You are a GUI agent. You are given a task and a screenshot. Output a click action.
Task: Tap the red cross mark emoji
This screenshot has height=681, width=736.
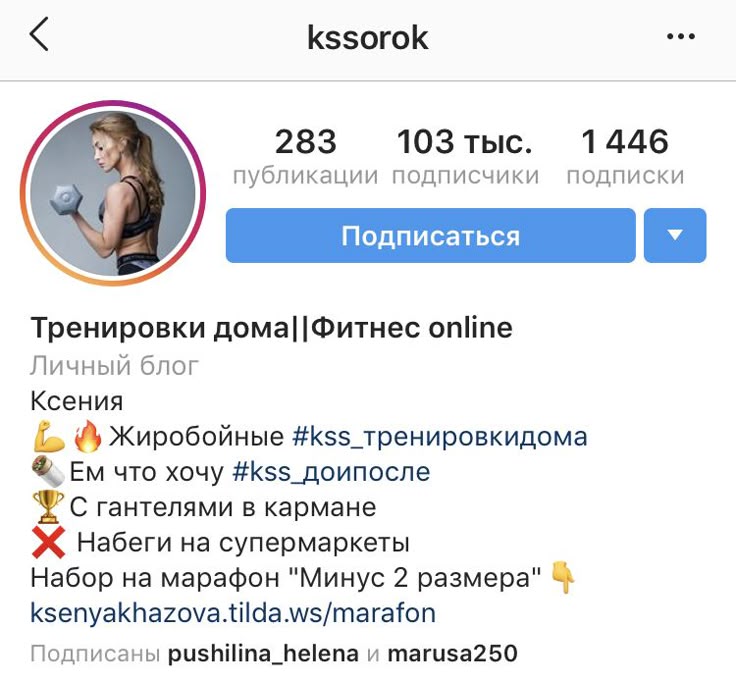pyautogui.click(x=48, y=543)
